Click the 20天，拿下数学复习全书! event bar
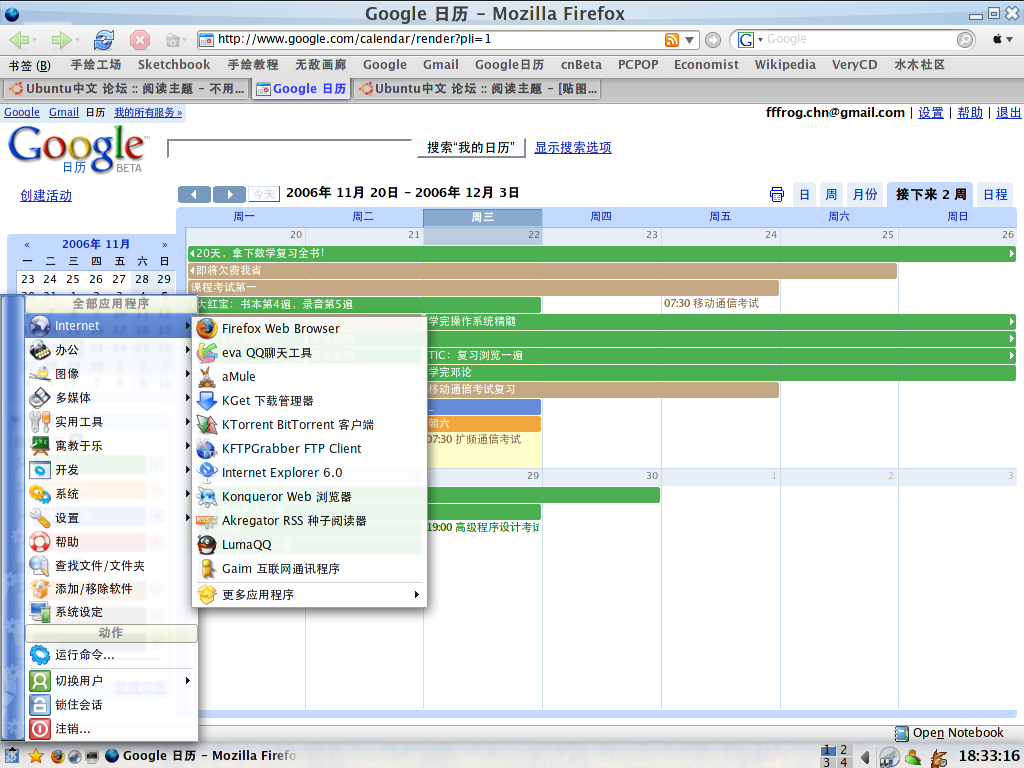1024x768 pixels. pyautogui.click(x=601, y=253)
